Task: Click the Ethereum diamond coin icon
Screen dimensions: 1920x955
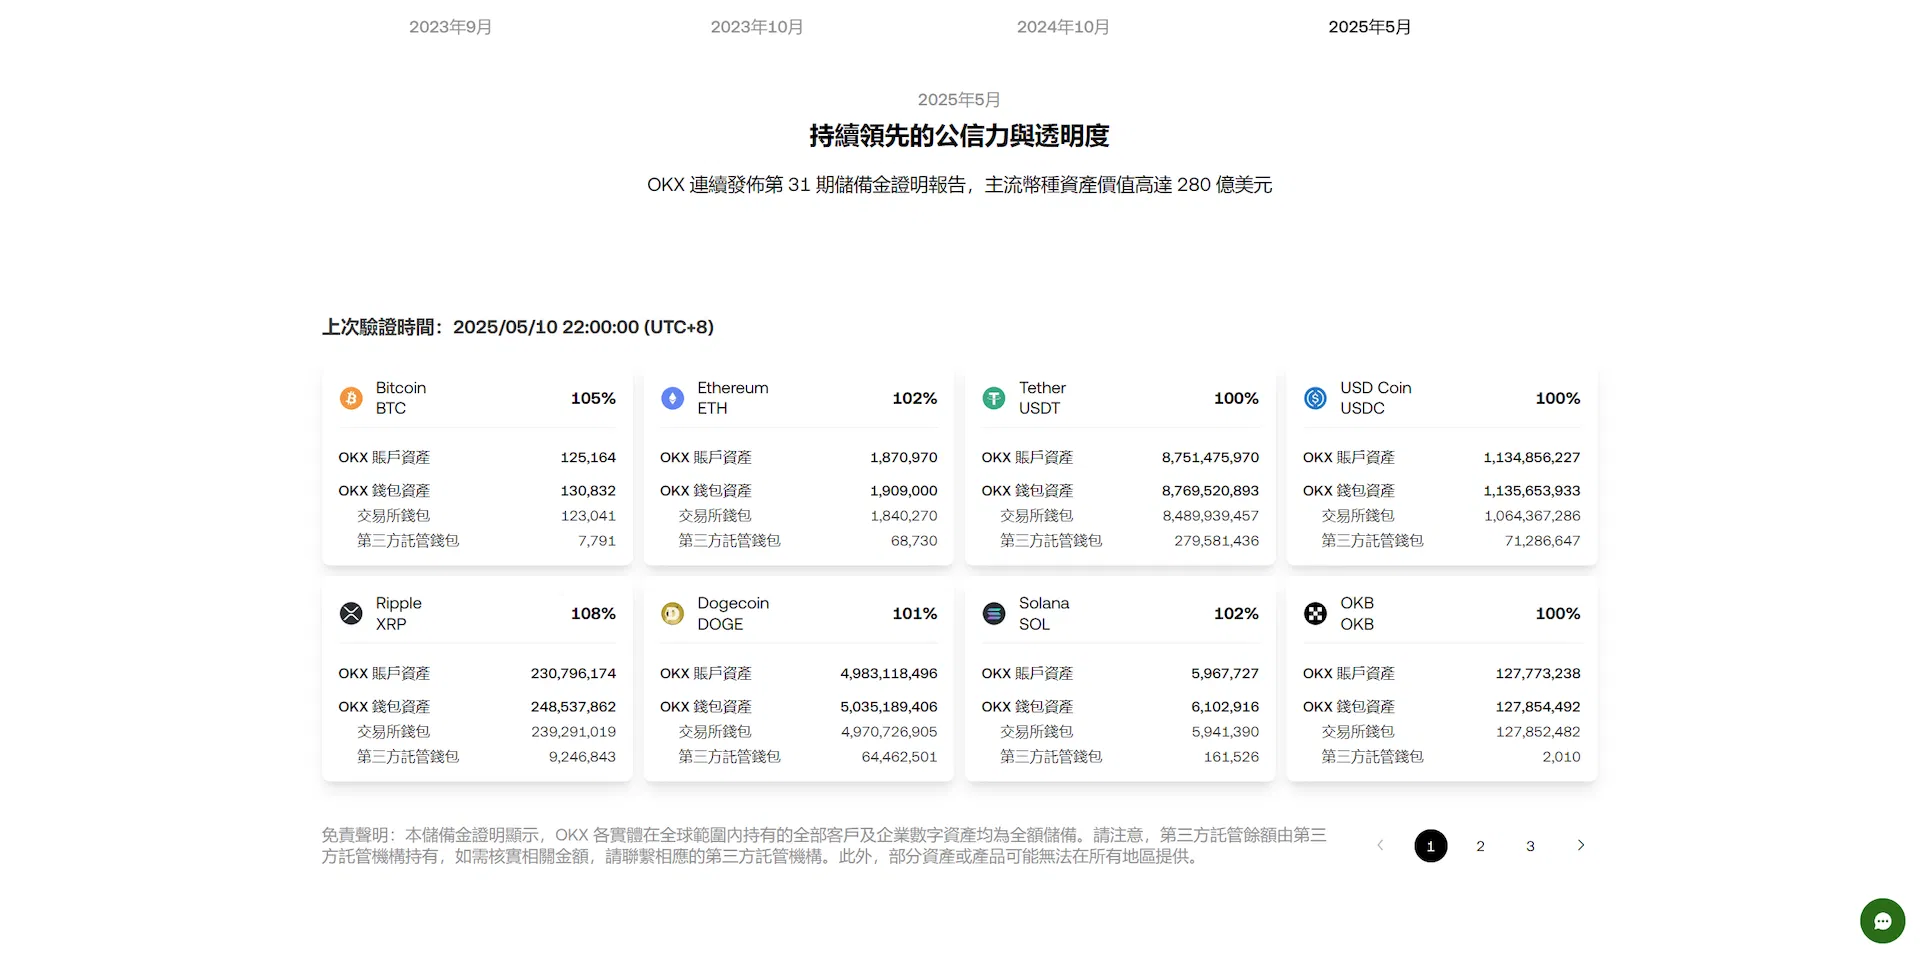Action: pos(673,398)
